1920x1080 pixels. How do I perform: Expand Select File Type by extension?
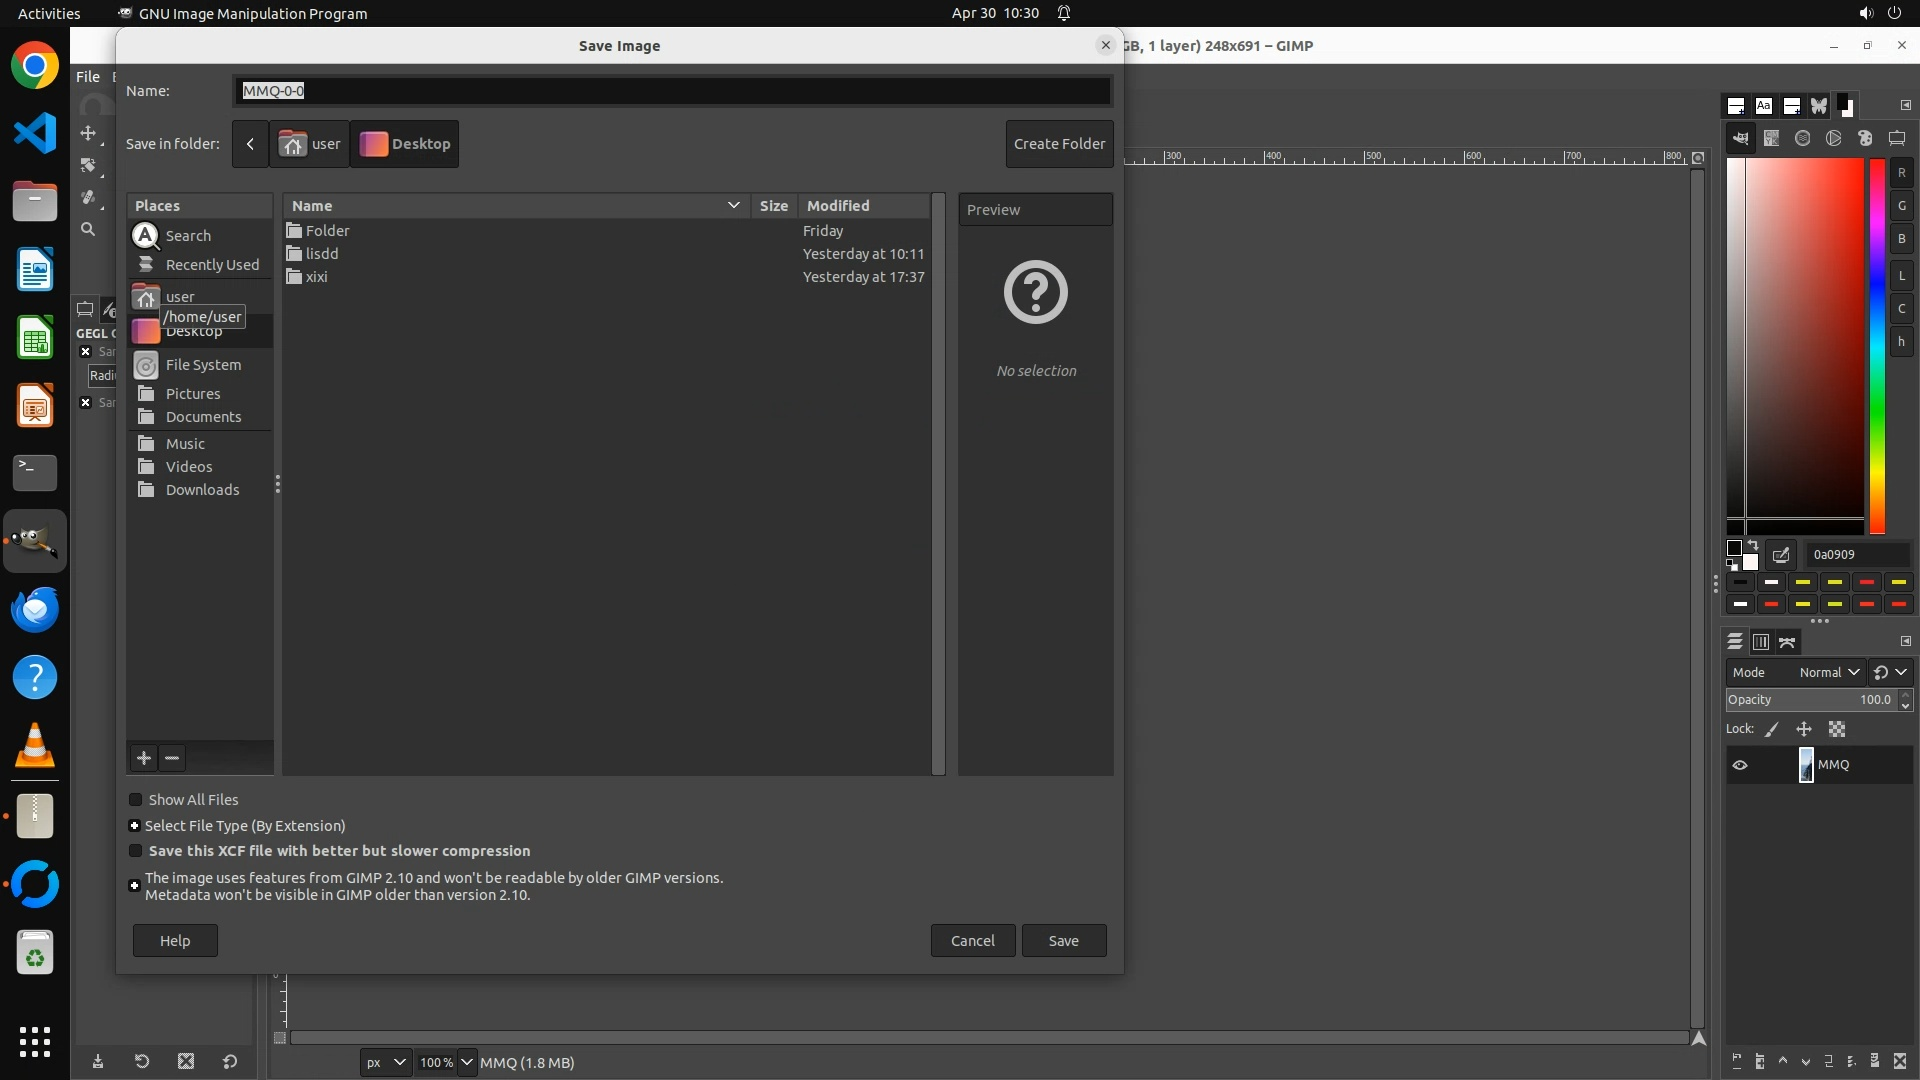(135, 826)
